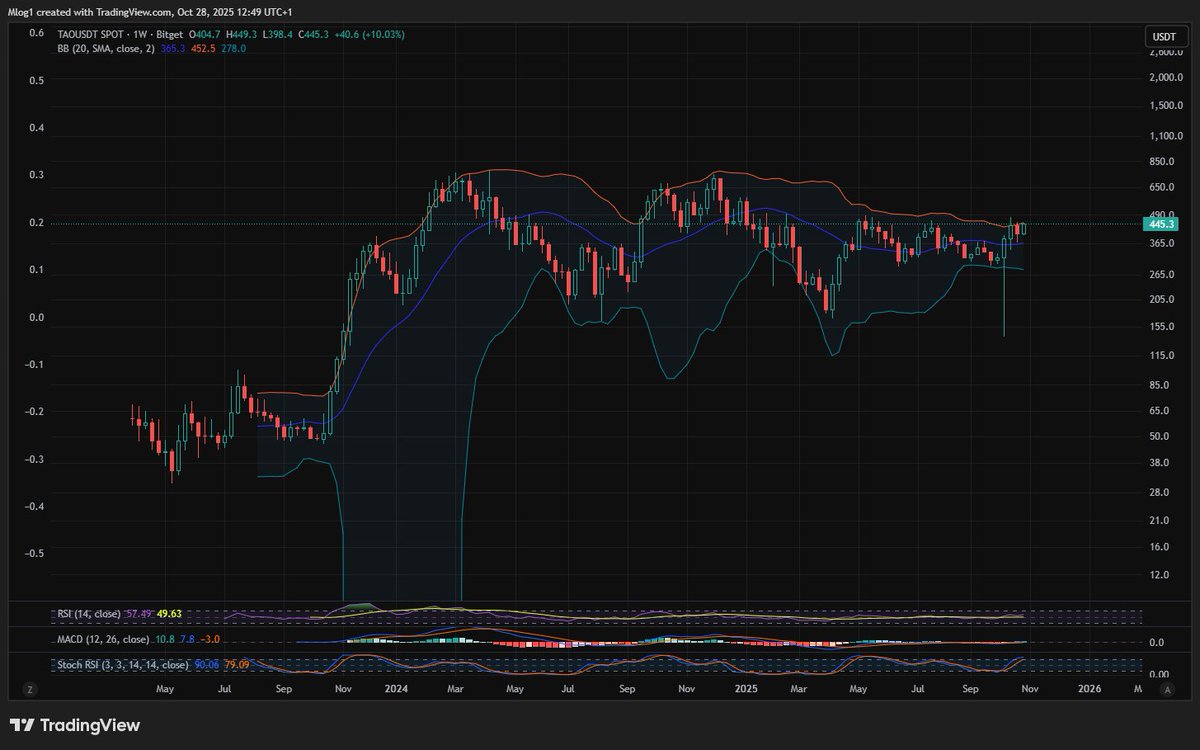Select the BB (20, SMA, close, 2) indicator legend

tap(107, 48)
